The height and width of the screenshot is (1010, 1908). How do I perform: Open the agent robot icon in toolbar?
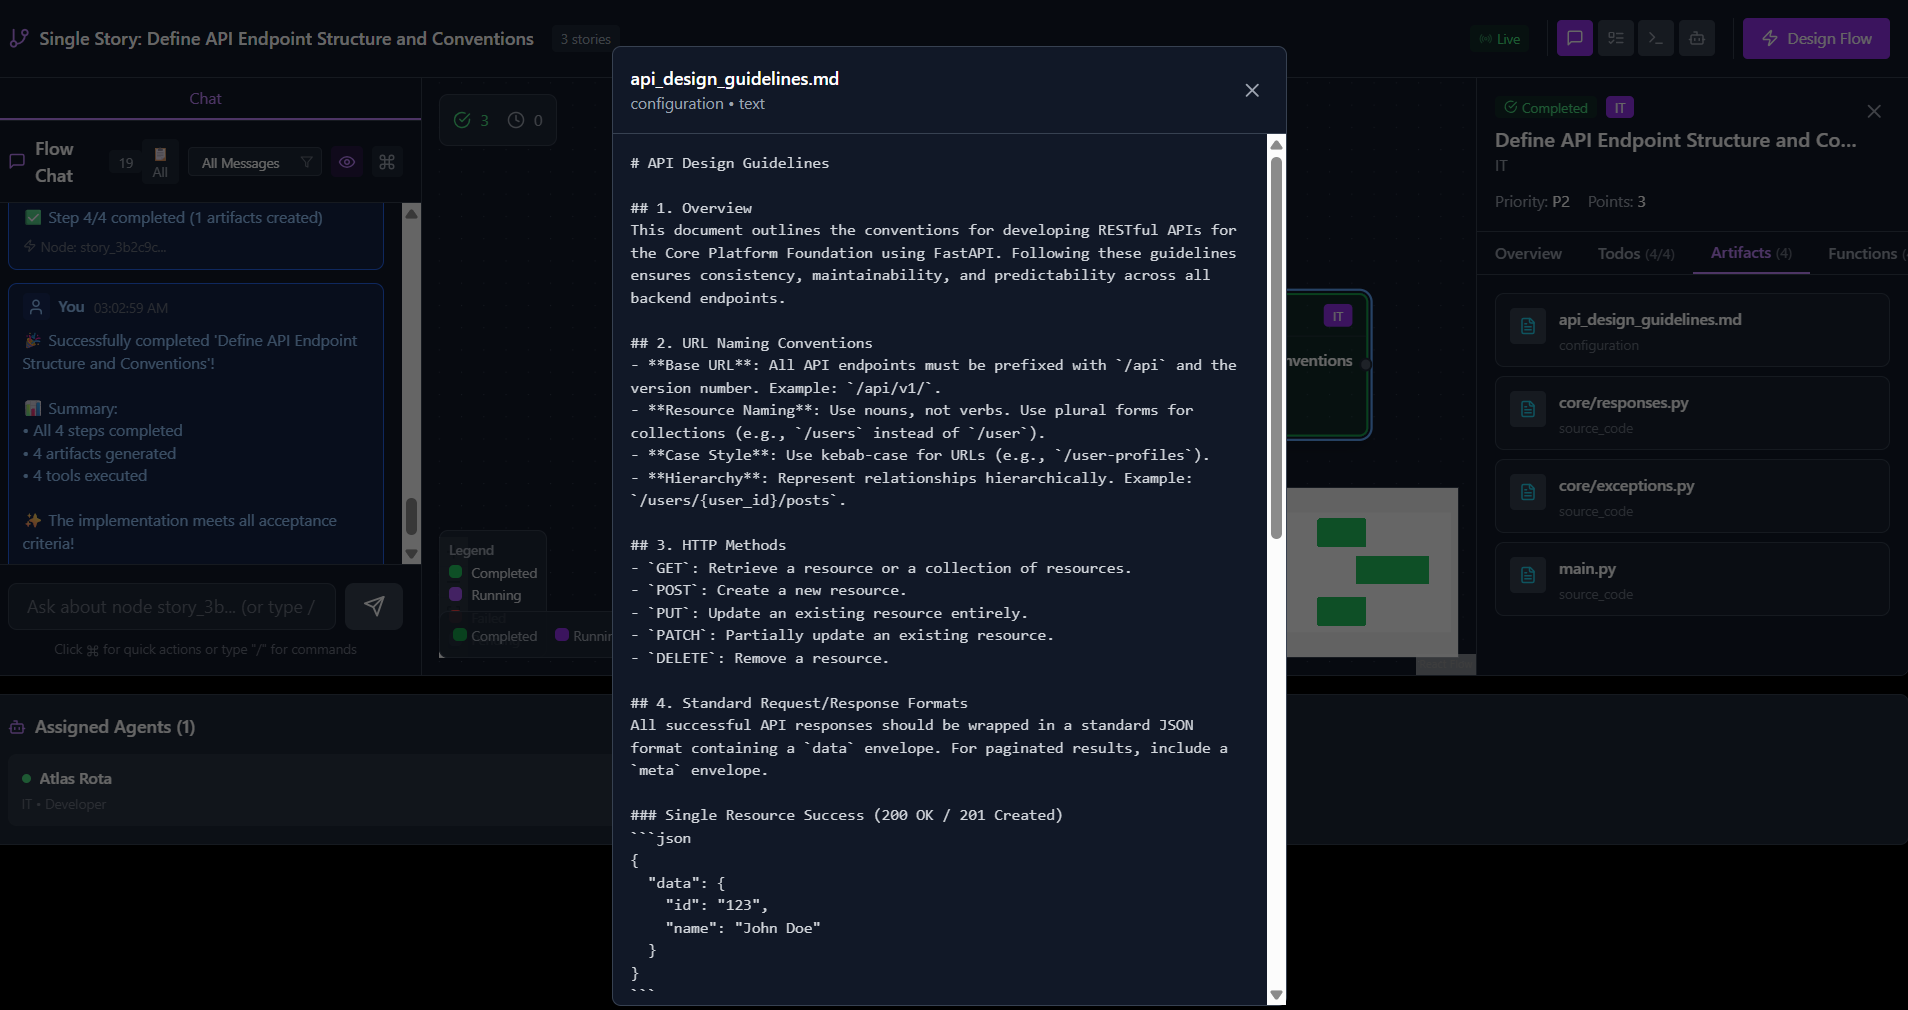(x=1697, y=39)
